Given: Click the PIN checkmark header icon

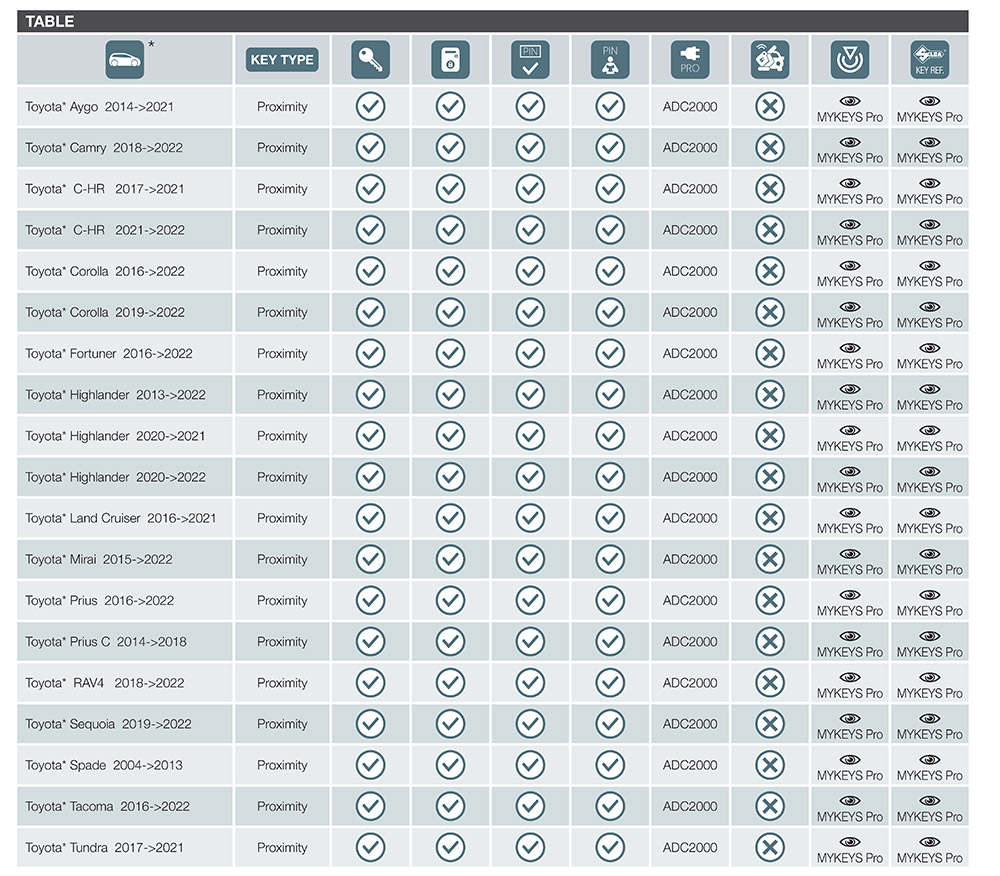Looking at the screenshot, I should click(x=530, y=60).
